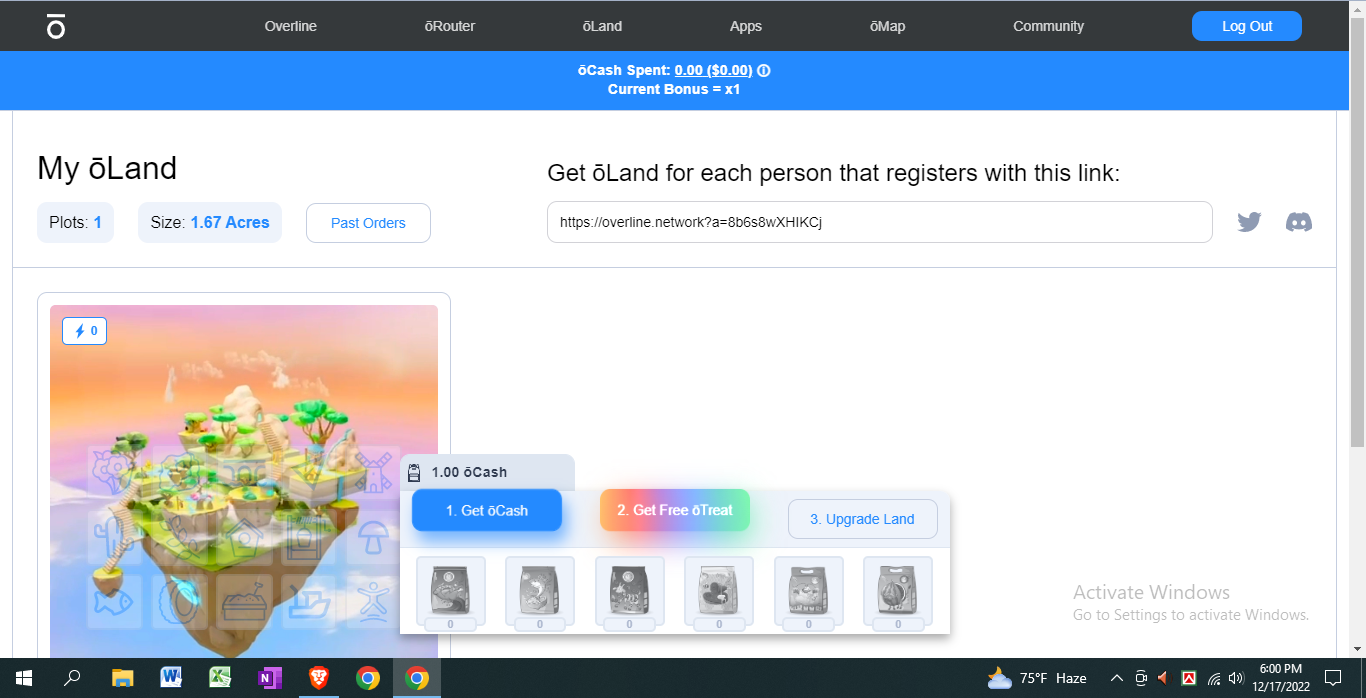Image resolution: width=1366 pixels, height=698 pixels.
Task: Open the Overline menu item
Action: coord(290,26)
